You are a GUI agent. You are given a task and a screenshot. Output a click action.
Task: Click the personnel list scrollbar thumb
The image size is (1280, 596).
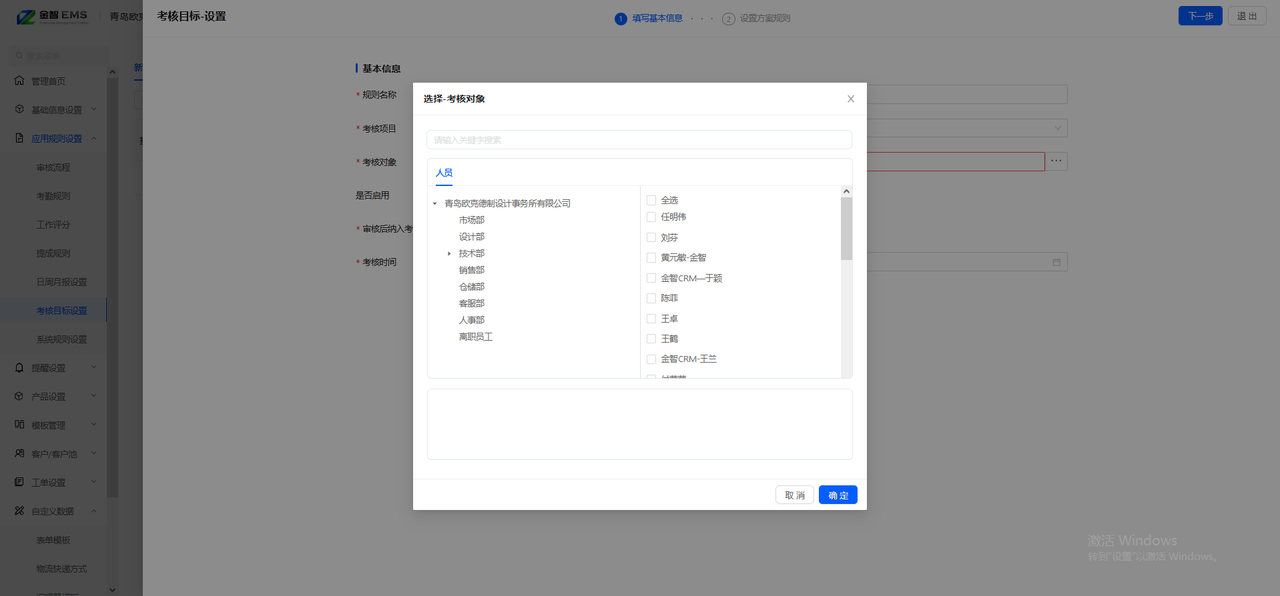847,229
